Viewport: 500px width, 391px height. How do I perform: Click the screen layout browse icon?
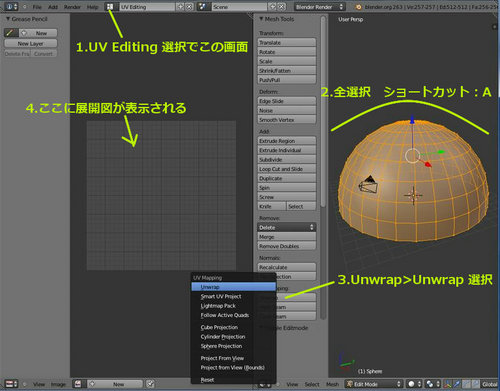[x=110, y=7]
